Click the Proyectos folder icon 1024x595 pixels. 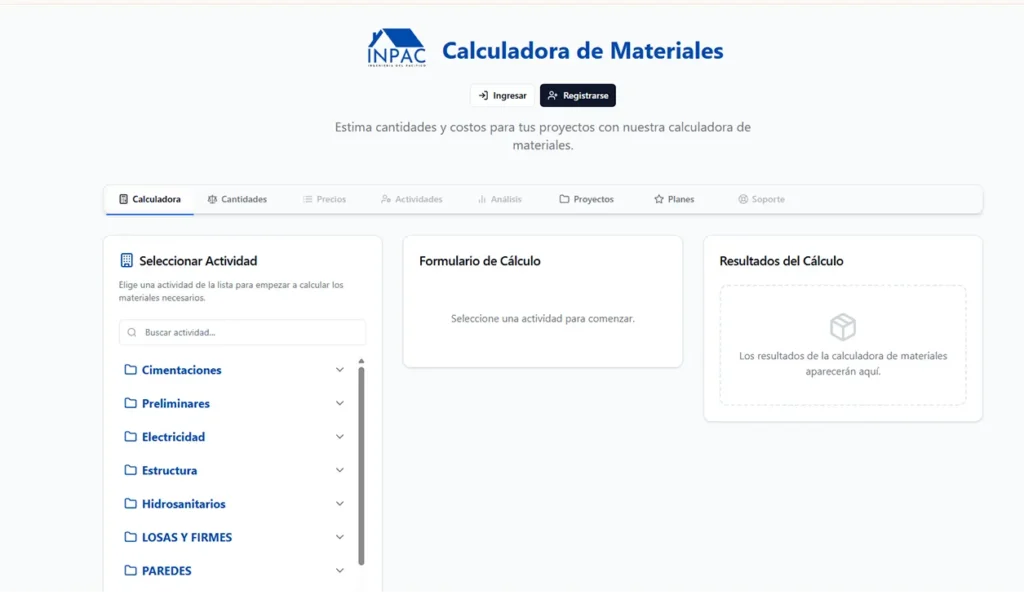564,199
